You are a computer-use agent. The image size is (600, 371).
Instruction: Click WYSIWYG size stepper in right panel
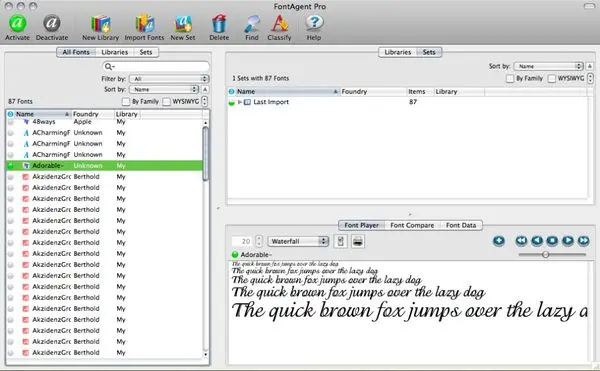(590, 78)
